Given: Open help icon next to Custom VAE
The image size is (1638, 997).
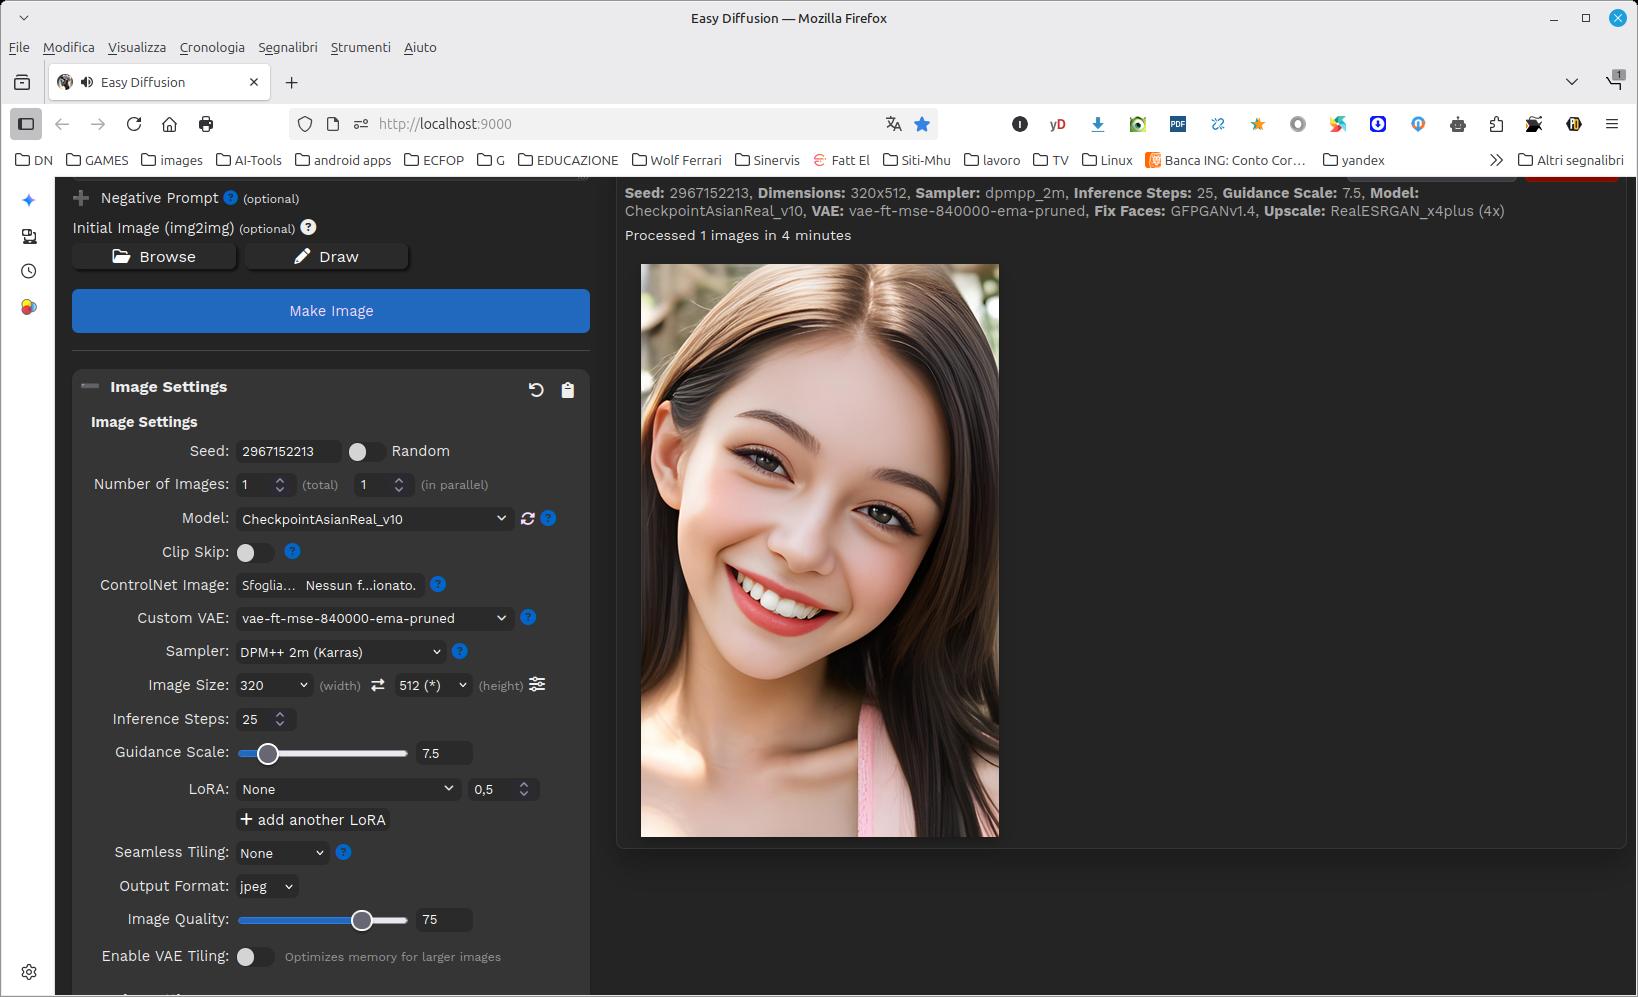Looking at the screenshot, I should pos(528,617).
